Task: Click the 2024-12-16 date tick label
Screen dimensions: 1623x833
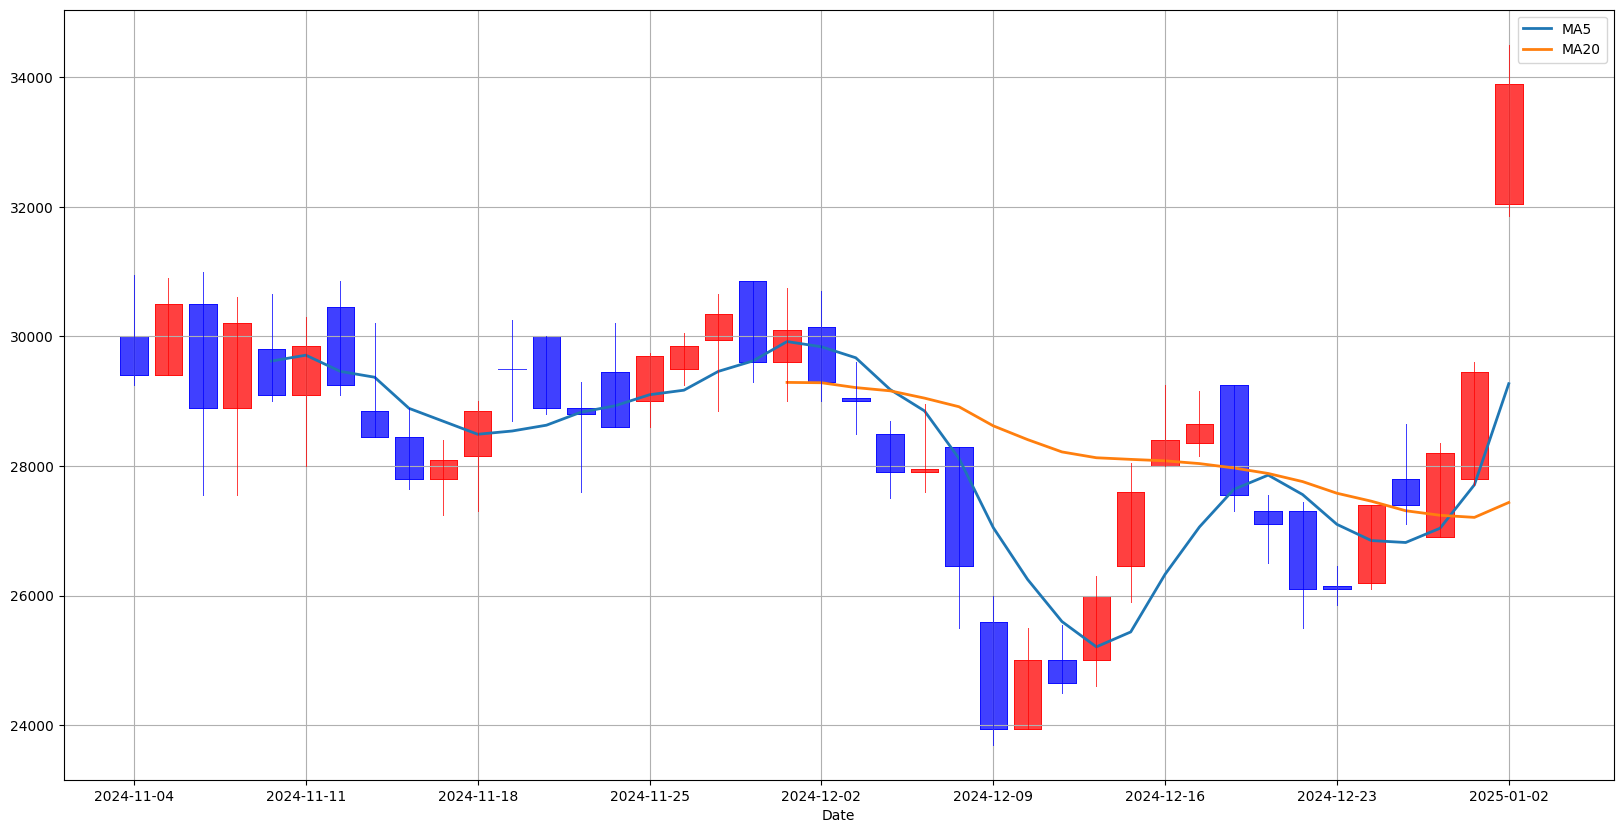Action: tap(1165, 796)
